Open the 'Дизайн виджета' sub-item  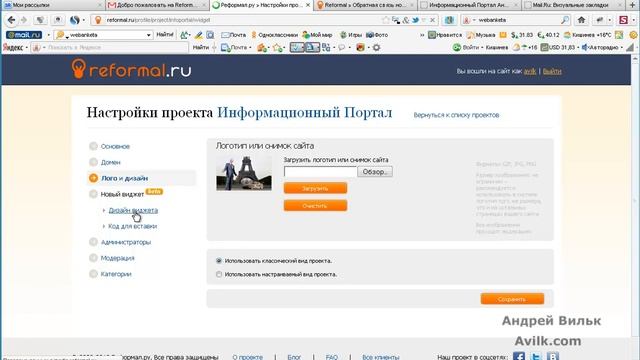pos(133,210)
